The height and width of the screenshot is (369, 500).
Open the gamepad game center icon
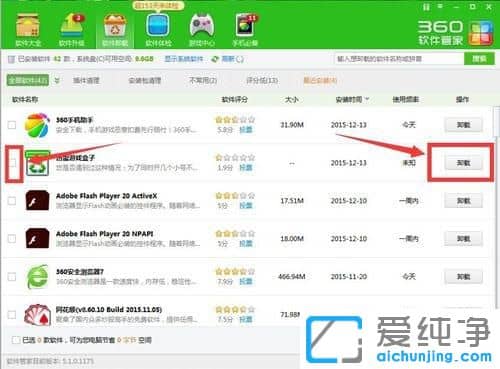click(x=202, y=25)
